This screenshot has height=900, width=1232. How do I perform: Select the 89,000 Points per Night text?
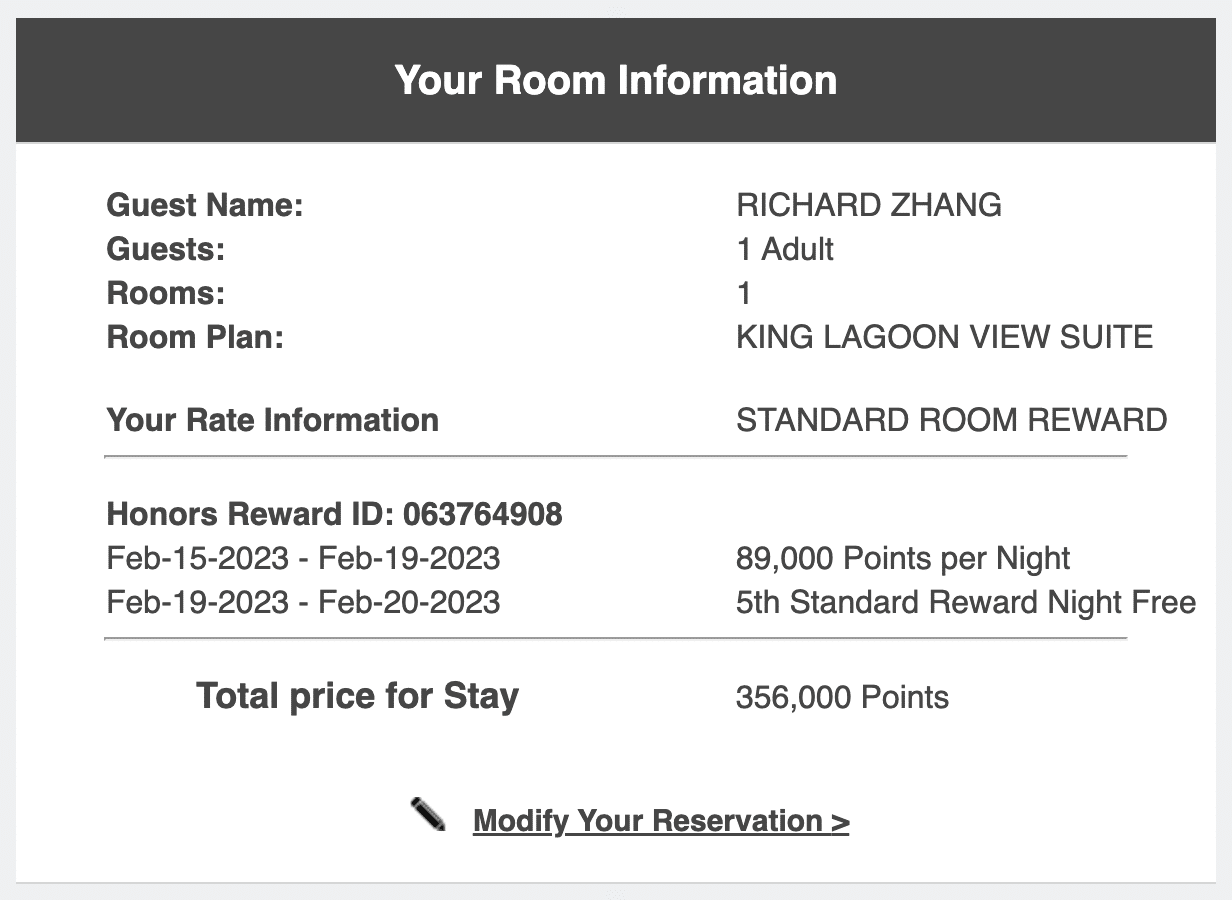click(902, 558)
